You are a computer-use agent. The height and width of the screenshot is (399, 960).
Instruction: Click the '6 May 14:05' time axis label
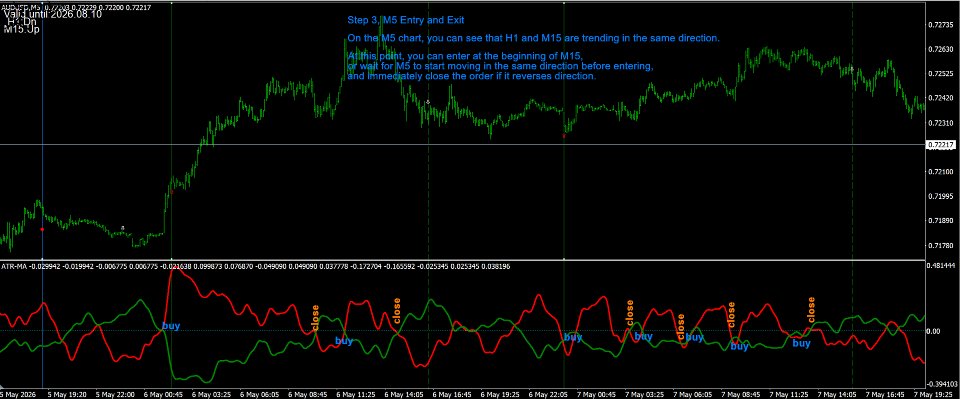click(x=403, y=394)
